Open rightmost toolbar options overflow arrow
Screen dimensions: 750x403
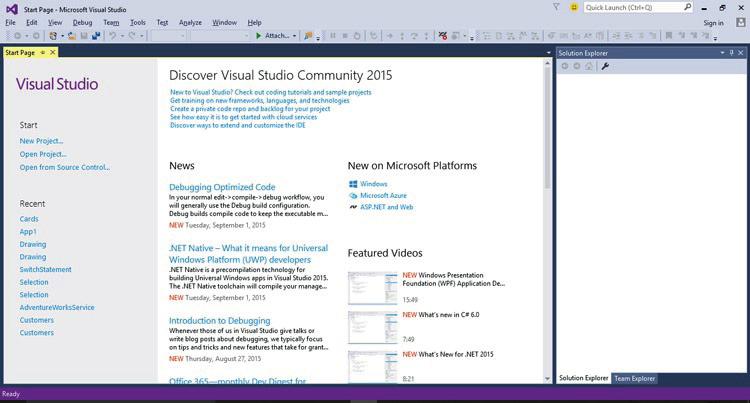pos(715,38)
